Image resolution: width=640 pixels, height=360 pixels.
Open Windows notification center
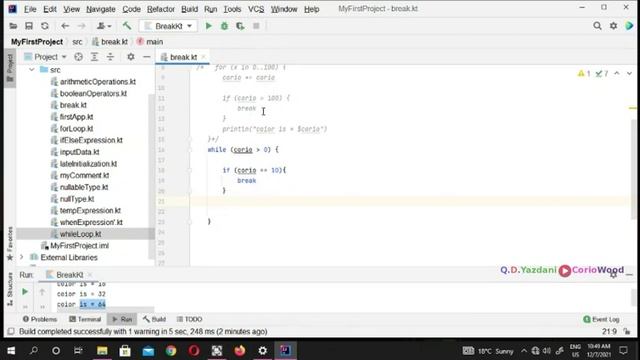(623, 351)
